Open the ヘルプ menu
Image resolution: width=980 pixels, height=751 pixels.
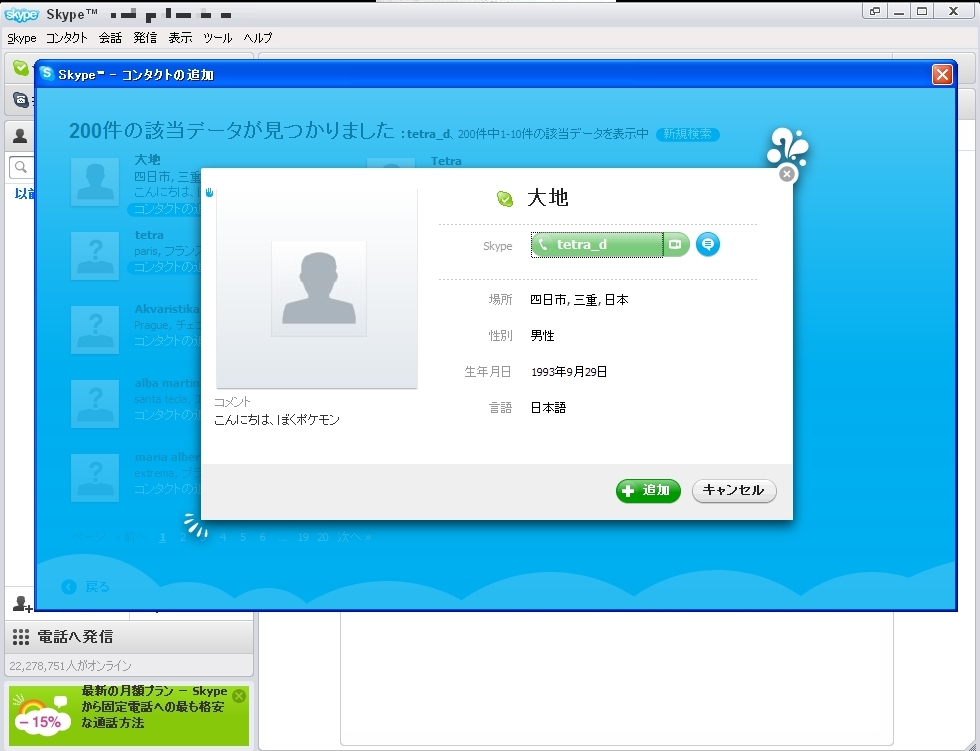pos(257,38)
